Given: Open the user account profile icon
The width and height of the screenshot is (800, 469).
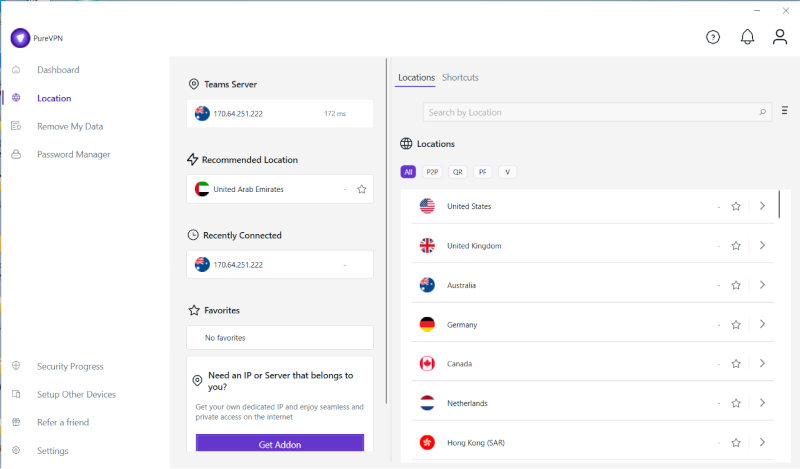Looking at the screenshot, I should pyautogui.click(x=780, y=37).
